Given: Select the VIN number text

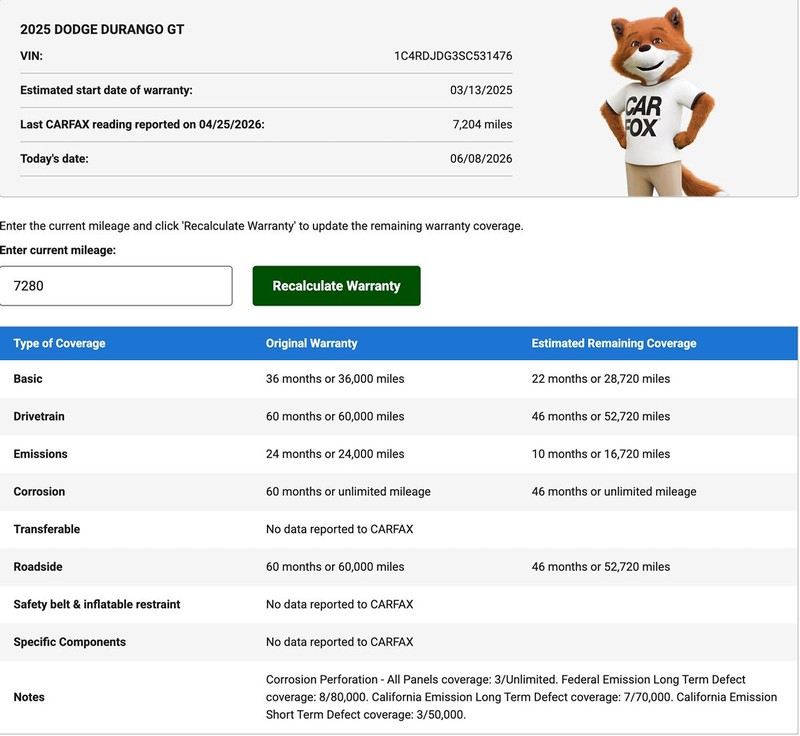Looking at the screenshot, I should [x=453, y=56].
